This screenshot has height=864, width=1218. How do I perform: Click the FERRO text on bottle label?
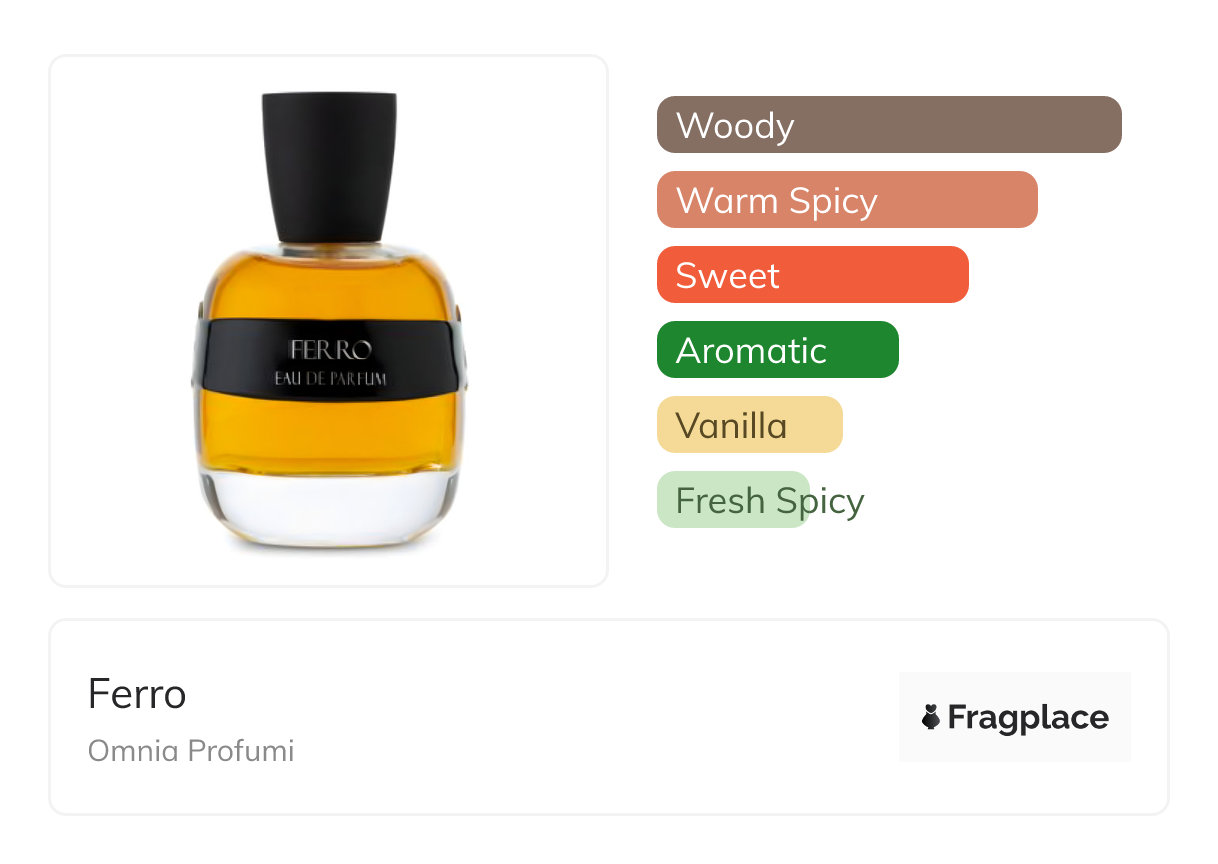tap(331, 350)
